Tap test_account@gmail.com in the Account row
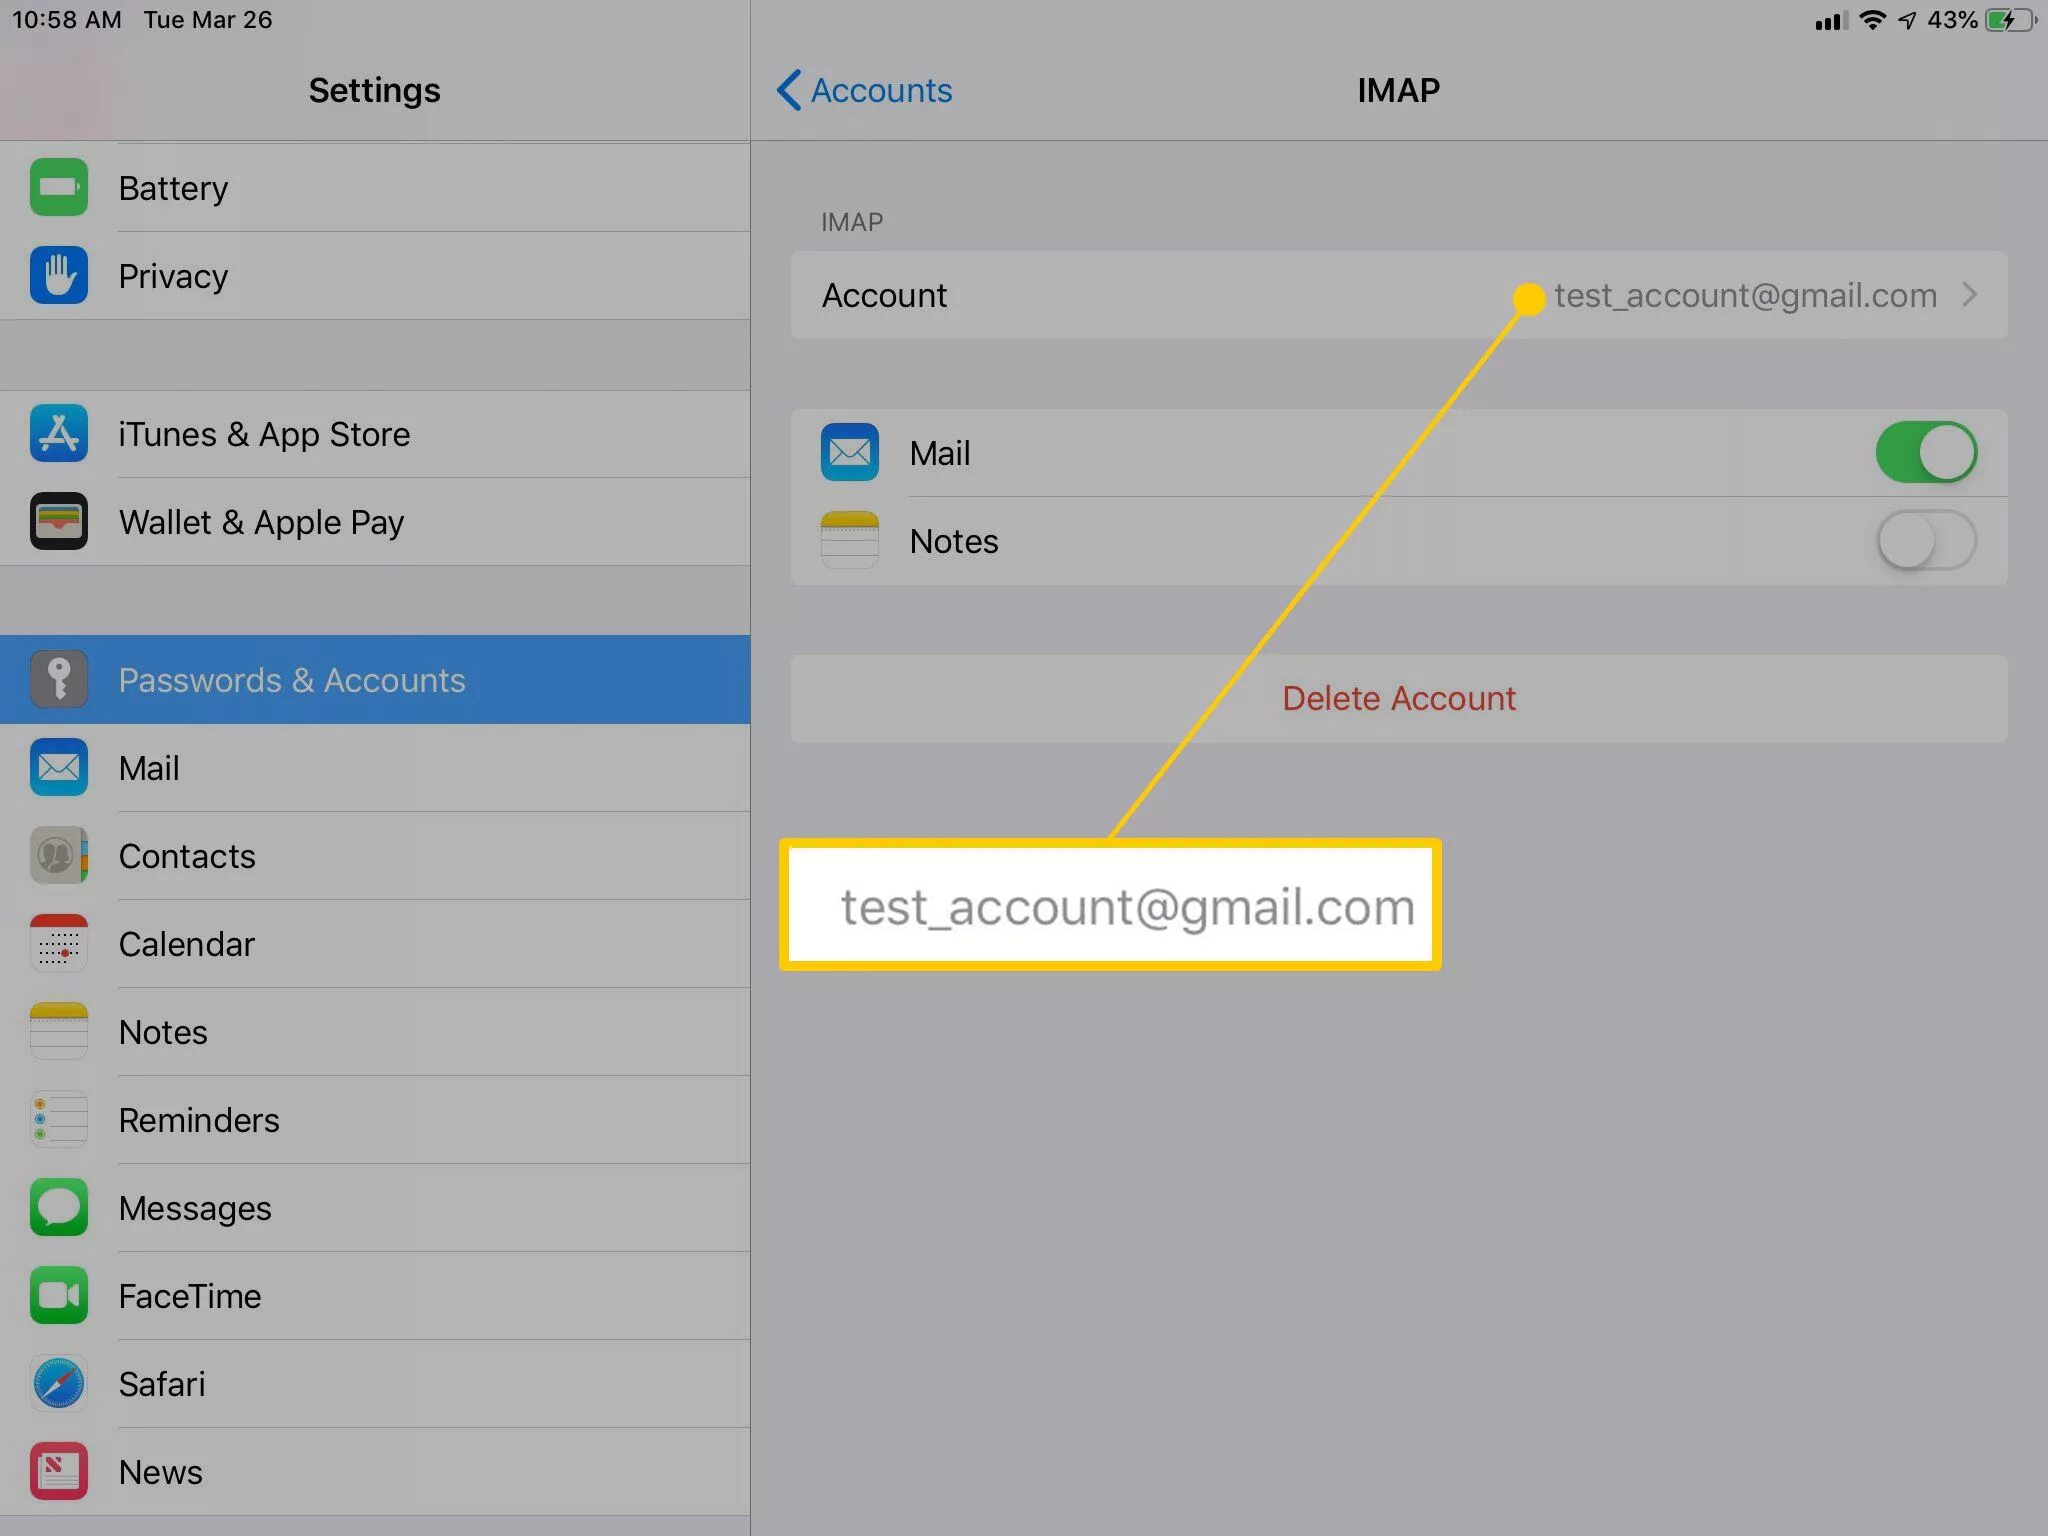Image resolution: width=2048 pixels, height=1536 pixels. [x=1745, y=295]
